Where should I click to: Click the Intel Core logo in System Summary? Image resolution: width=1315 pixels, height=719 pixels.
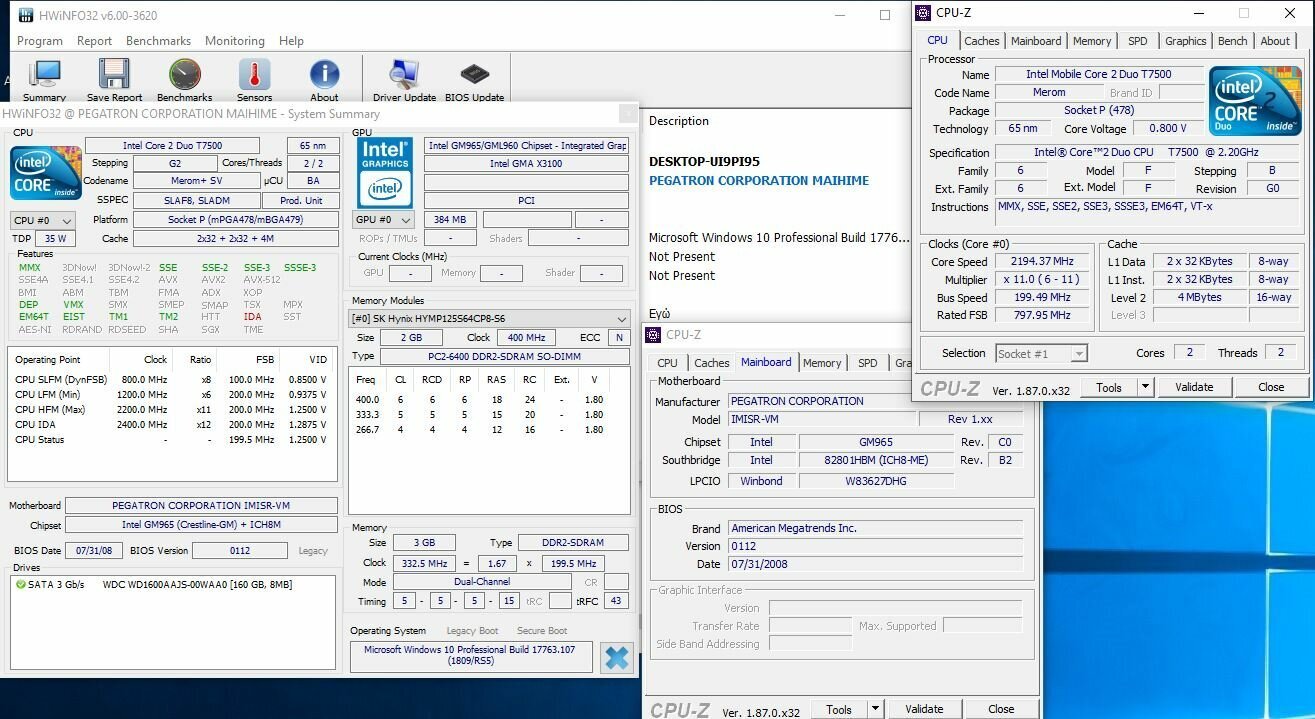tap(46, 174)
